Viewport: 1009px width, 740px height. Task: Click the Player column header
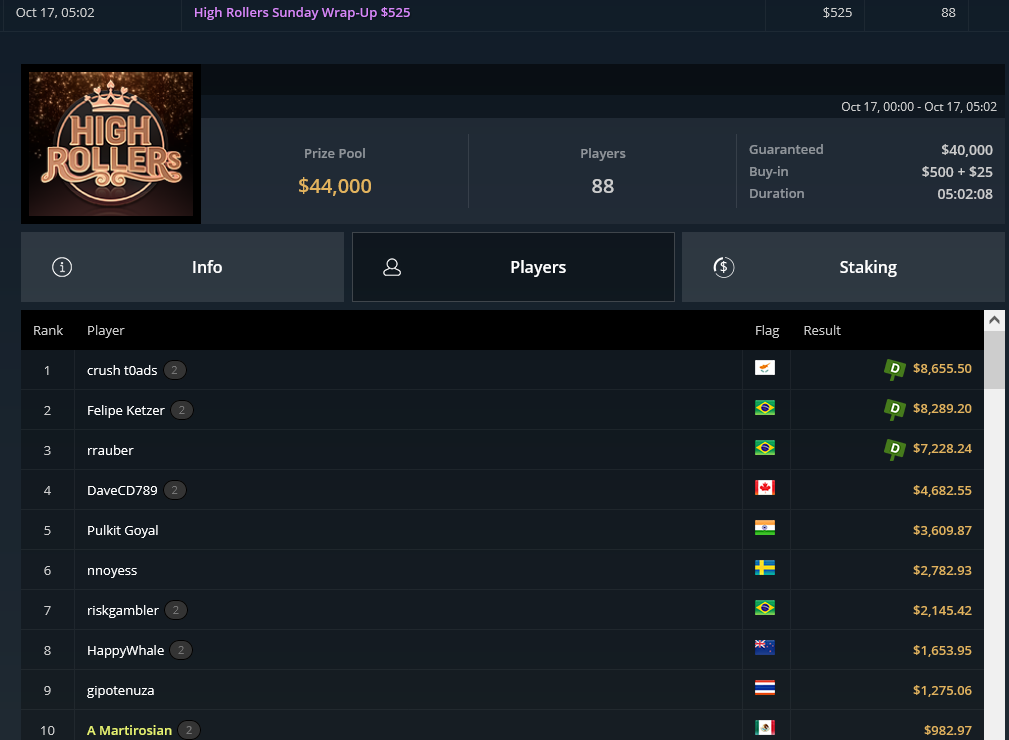[106, 330]
